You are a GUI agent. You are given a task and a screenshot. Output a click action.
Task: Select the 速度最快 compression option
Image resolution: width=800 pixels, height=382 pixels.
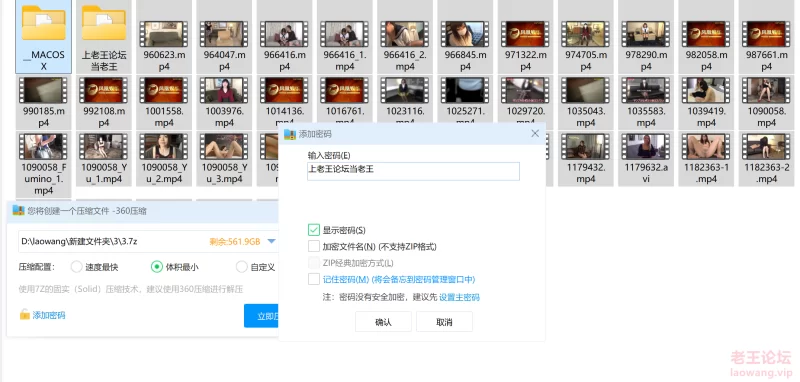coord(77,266)
